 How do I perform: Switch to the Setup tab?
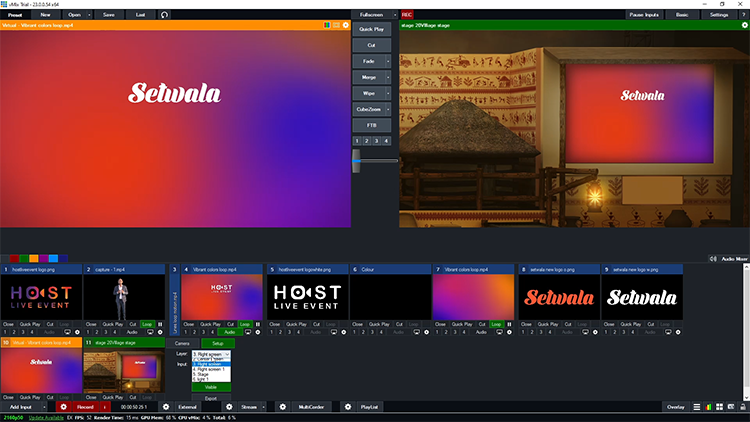218,343
